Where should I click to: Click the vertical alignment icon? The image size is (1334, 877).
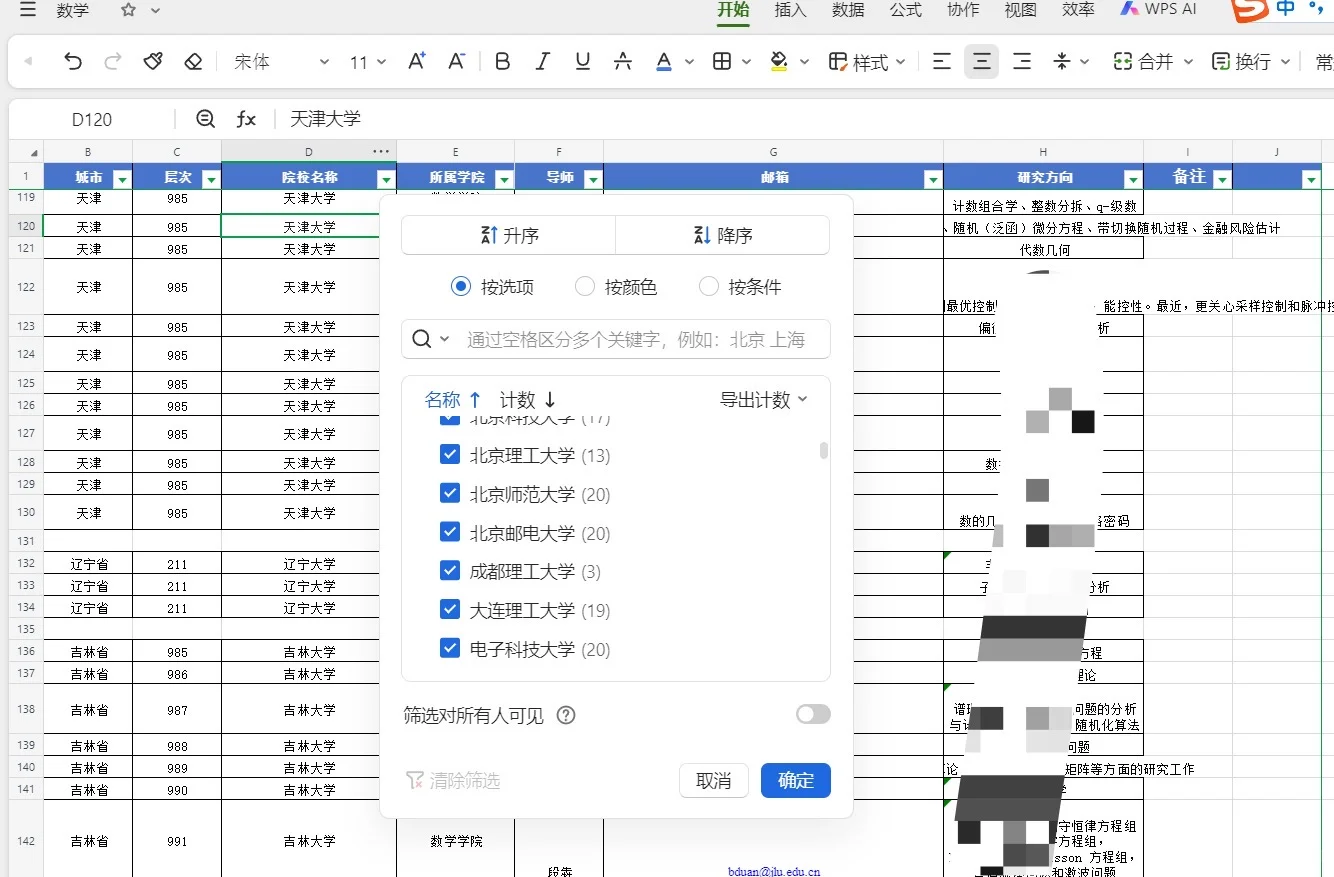[1062, 62]
